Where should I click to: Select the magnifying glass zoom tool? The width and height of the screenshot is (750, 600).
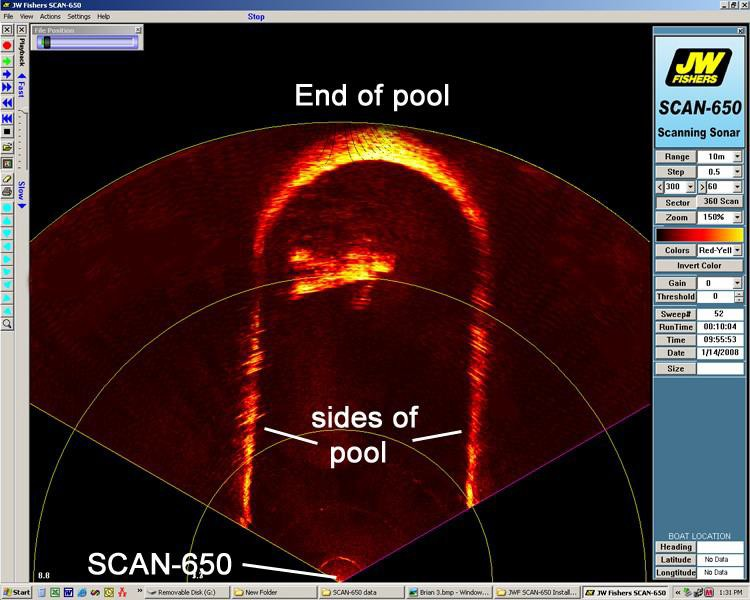7,324
